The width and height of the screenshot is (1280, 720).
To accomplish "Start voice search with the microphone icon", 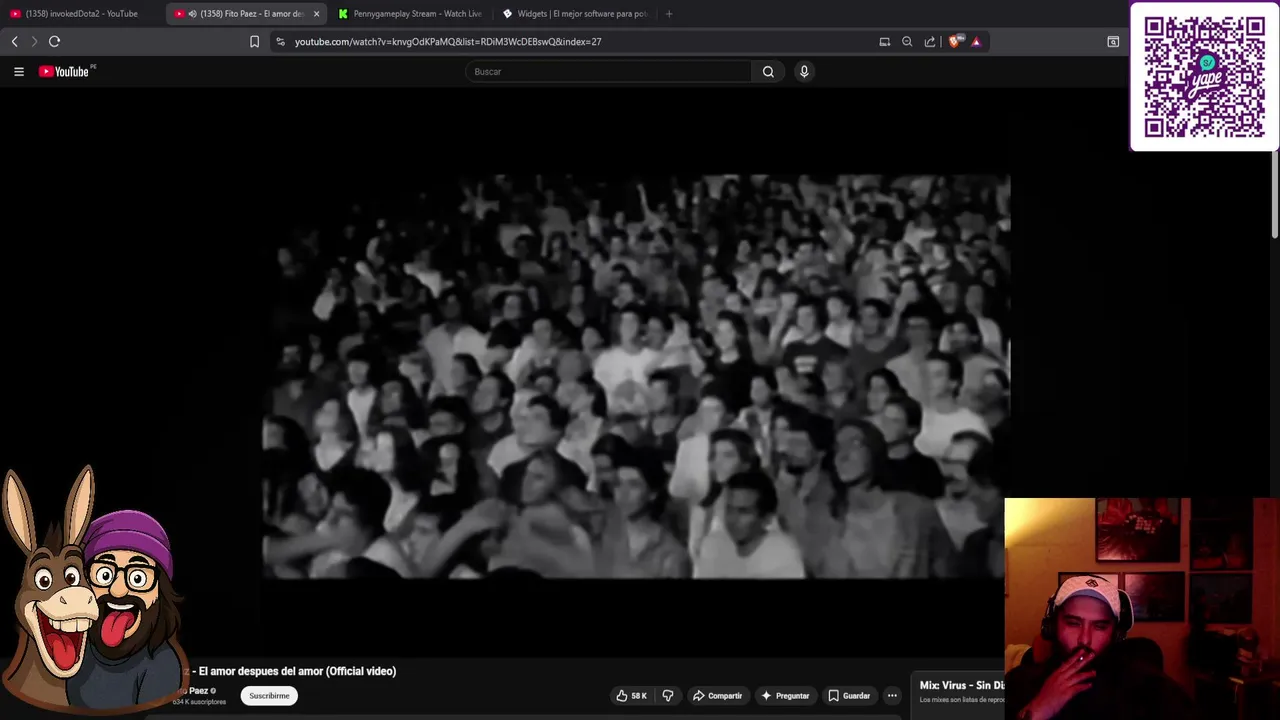I will (x=804, y=71).
